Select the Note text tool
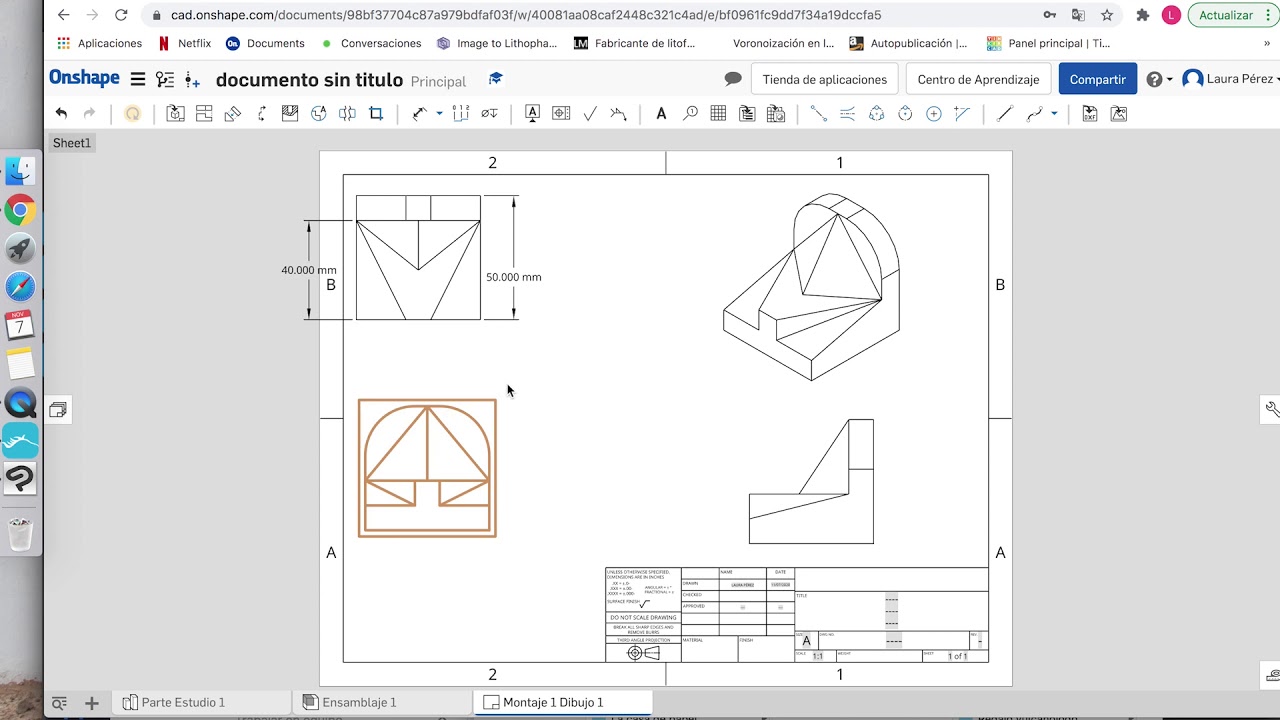Viewport: 1280px width, 720px height. (661, 114)
